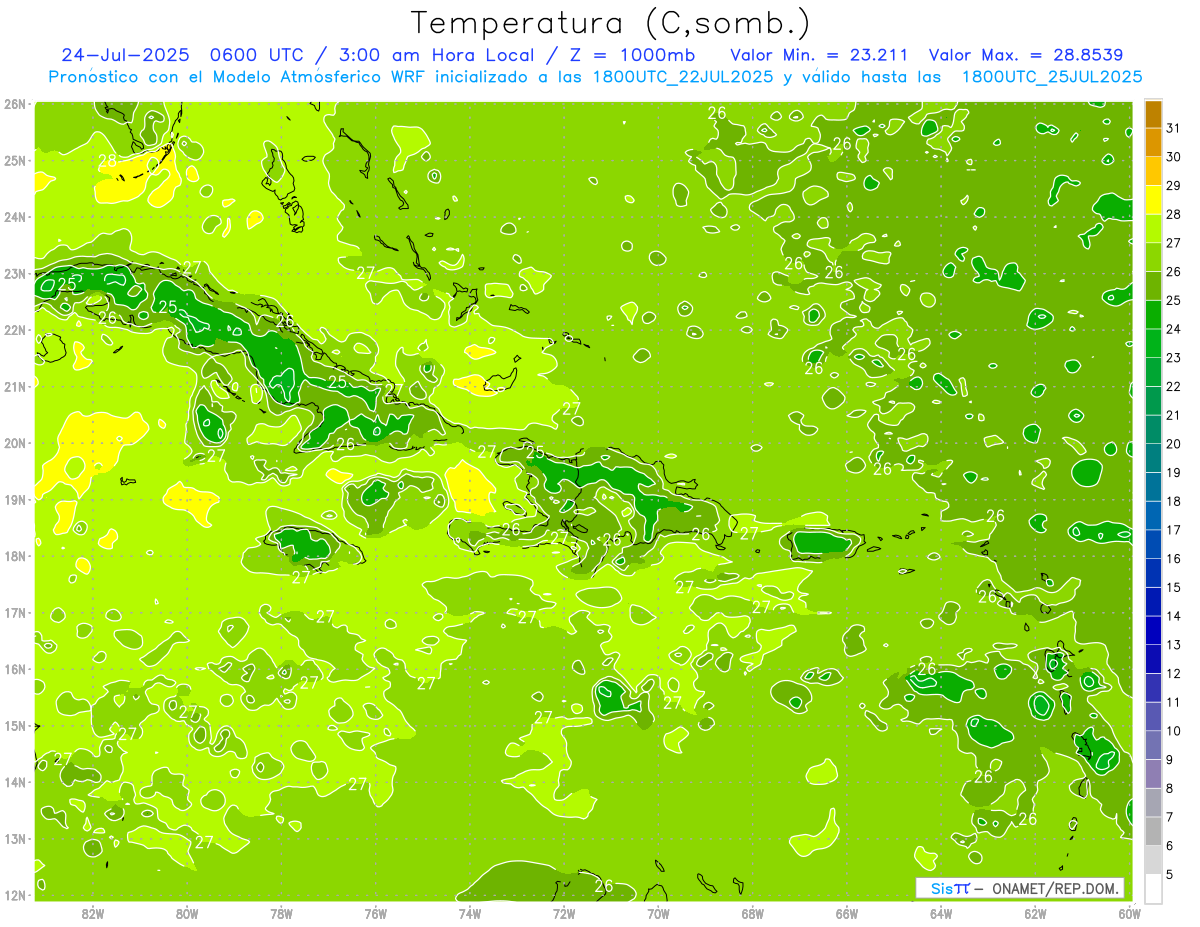Click the latitude axis label '22N'
The image size is (1200, 927).
15,330
